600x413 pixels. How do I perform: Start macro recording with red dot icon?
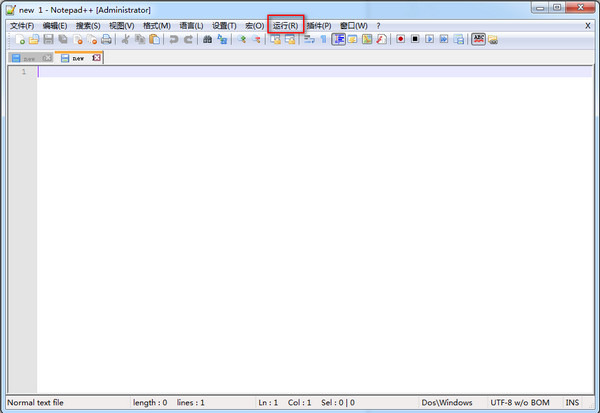click(x=401, y=39)
